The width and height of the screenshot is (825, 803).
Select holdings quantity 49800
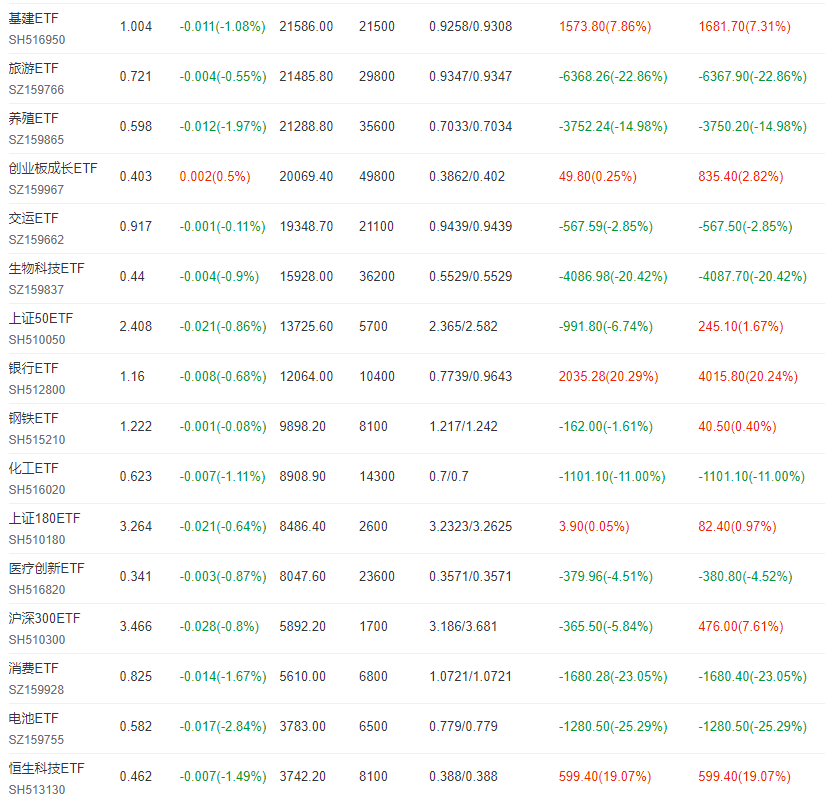[x=377, y=176]
